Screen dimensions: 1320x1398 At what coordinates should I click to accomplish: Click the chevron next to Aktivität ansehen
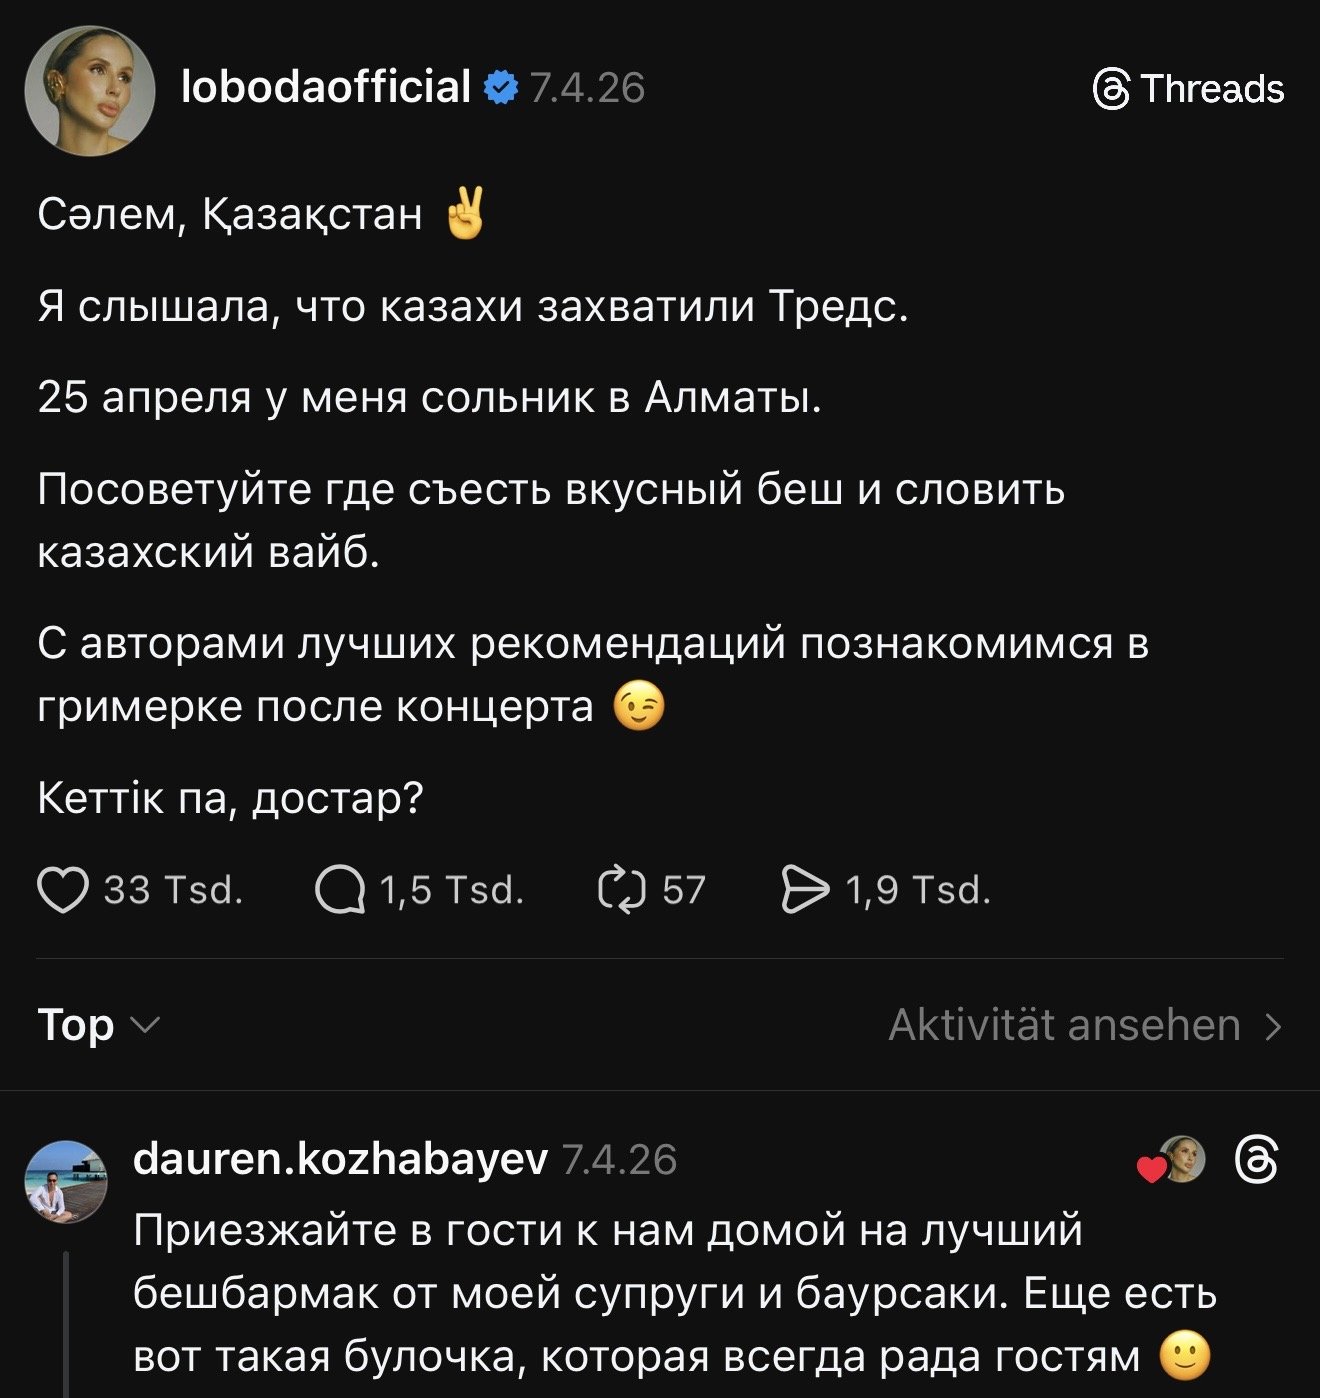(1273, 1026)
